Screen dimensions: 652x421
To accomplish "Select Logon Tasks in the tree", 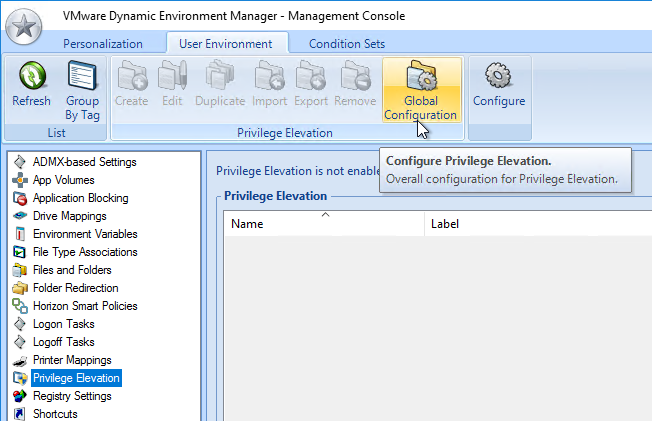I will click(64, 324).
